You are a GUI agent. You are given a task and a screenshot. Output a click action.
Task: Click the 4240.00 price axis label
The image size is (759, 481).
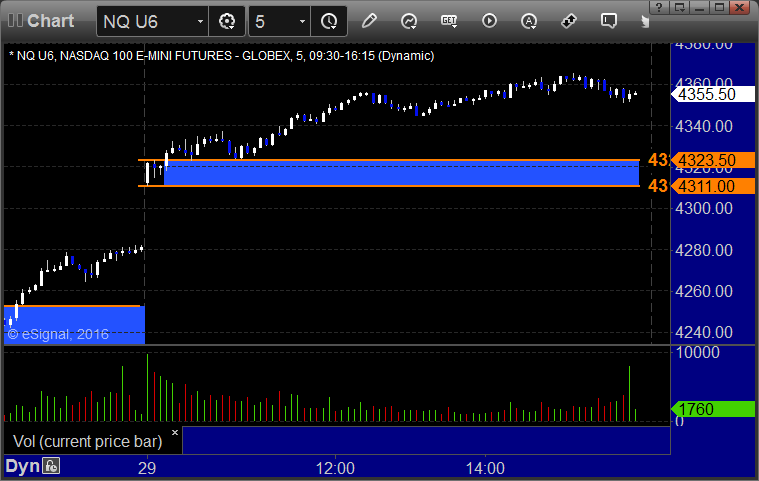pyautogui.click(x=704, y=333)
